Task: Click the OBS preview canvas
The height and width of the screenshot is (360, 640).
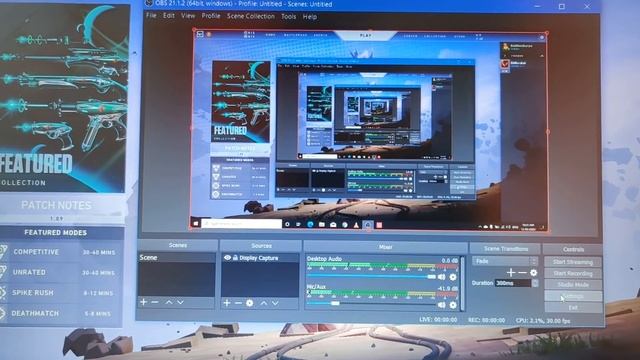Action: [x=370, y=131]
